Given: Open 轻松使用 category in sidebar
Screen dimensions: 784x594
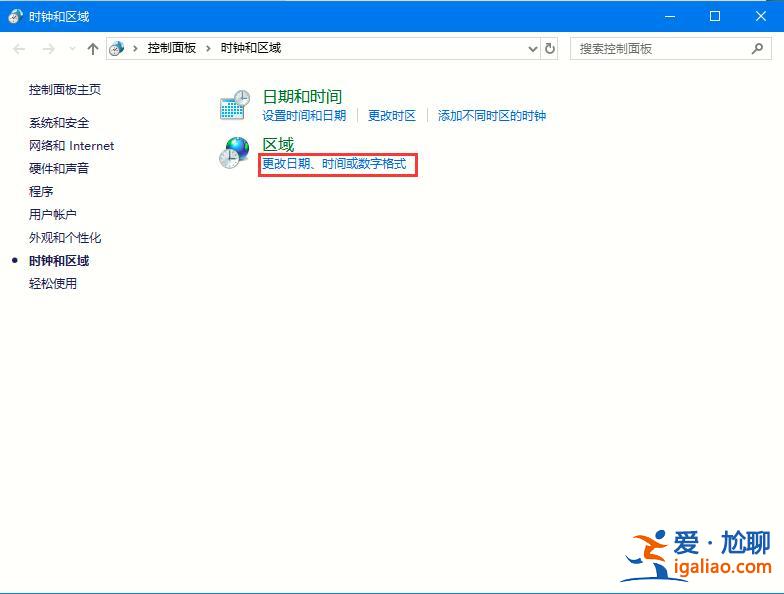Looking at the screenshot, I should (x=53, y=284).
